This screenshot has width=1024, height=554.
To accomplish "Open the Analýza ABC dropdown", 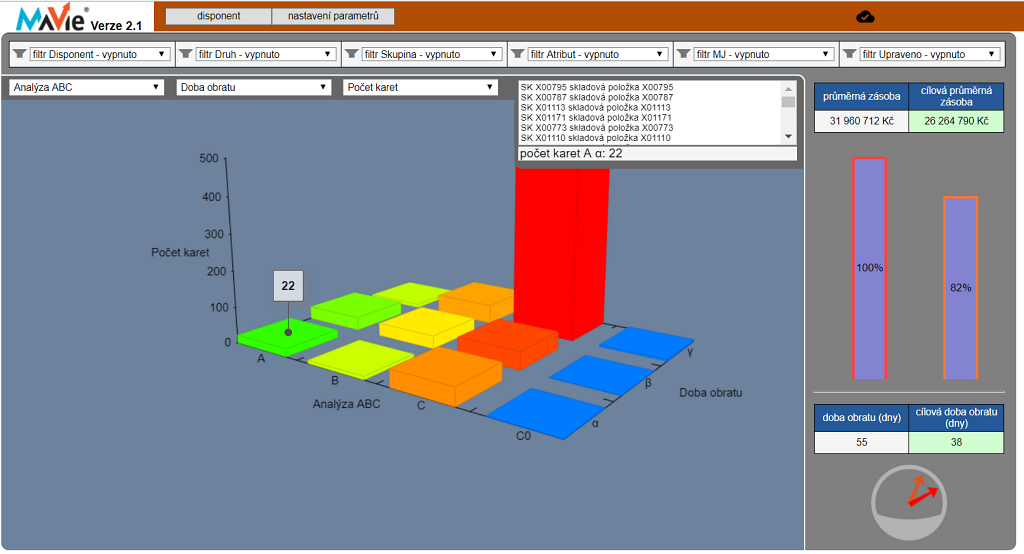I will coord(86,87).
